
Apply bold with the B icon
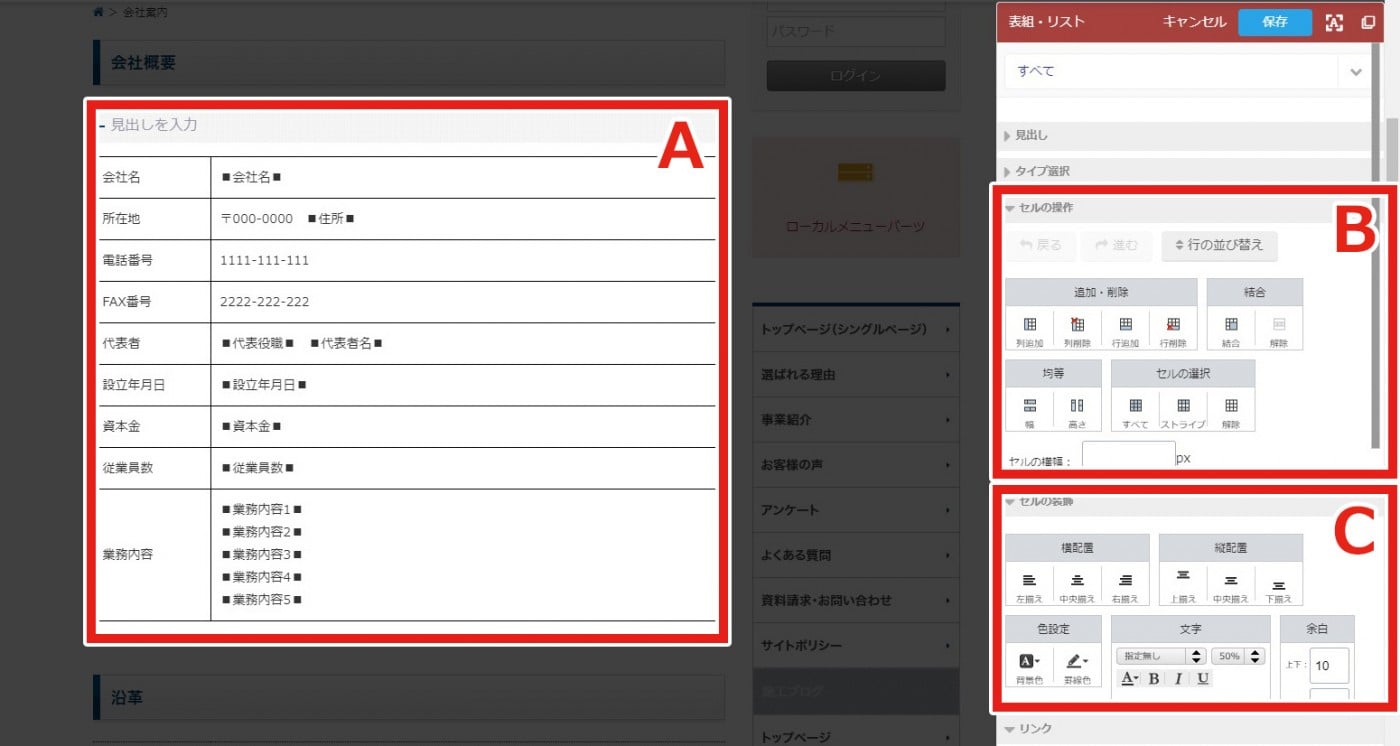coord(1153,679)
